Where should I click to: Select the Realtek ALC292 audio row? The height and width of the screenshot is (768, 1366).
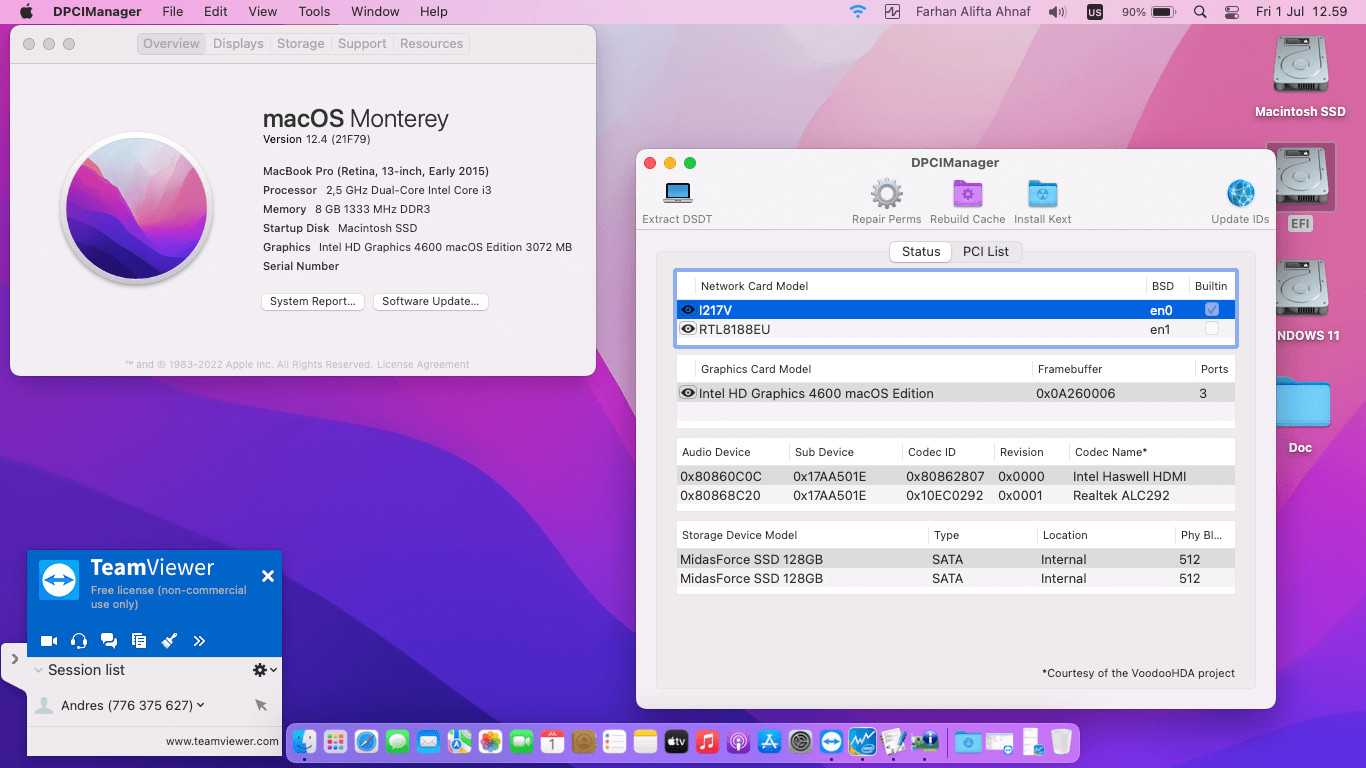point(956,495)
